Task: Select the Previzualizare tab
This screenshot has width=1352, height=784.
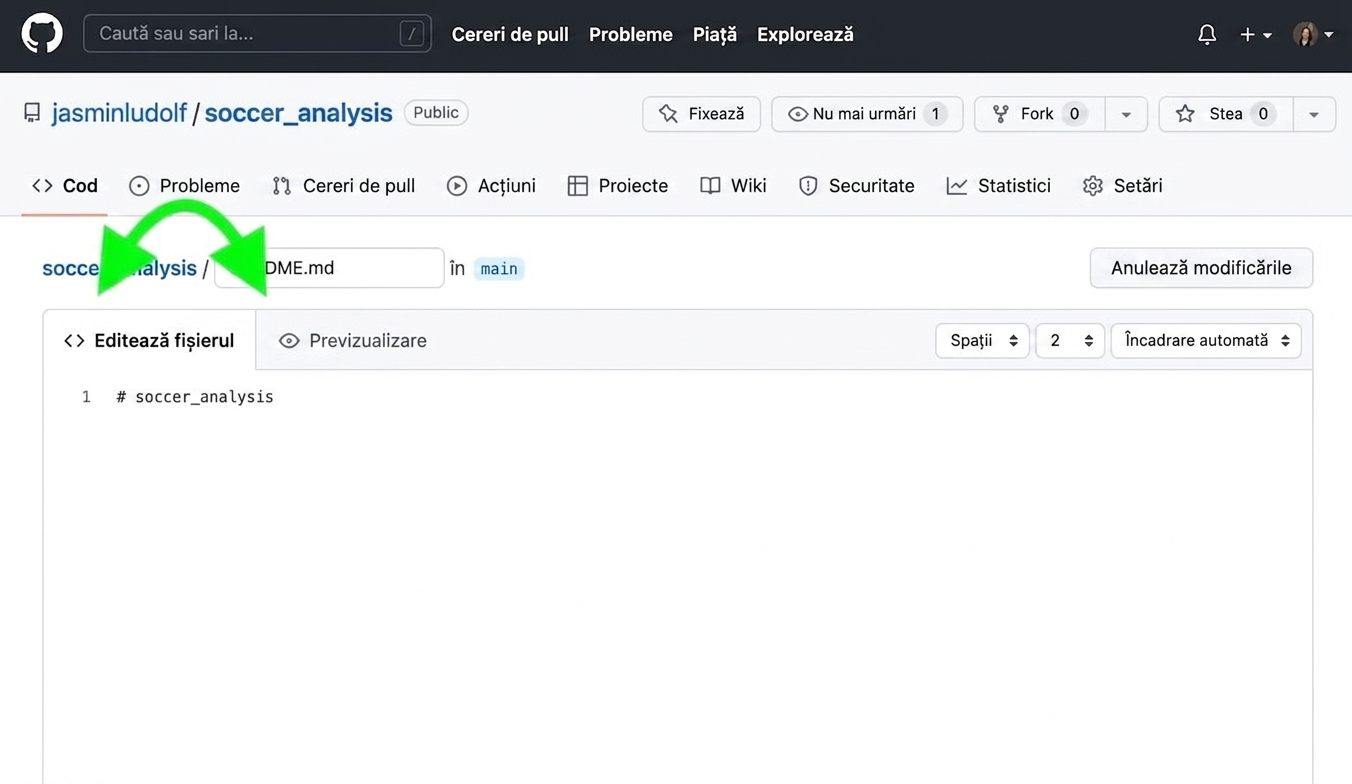Action: [x=353, y=341]
